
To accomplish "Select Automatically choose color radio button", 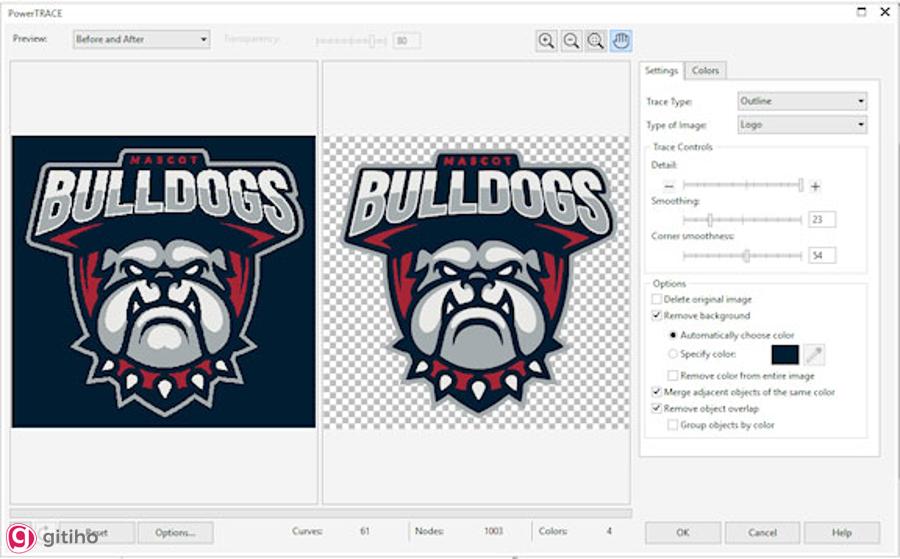I will [673, 335].
